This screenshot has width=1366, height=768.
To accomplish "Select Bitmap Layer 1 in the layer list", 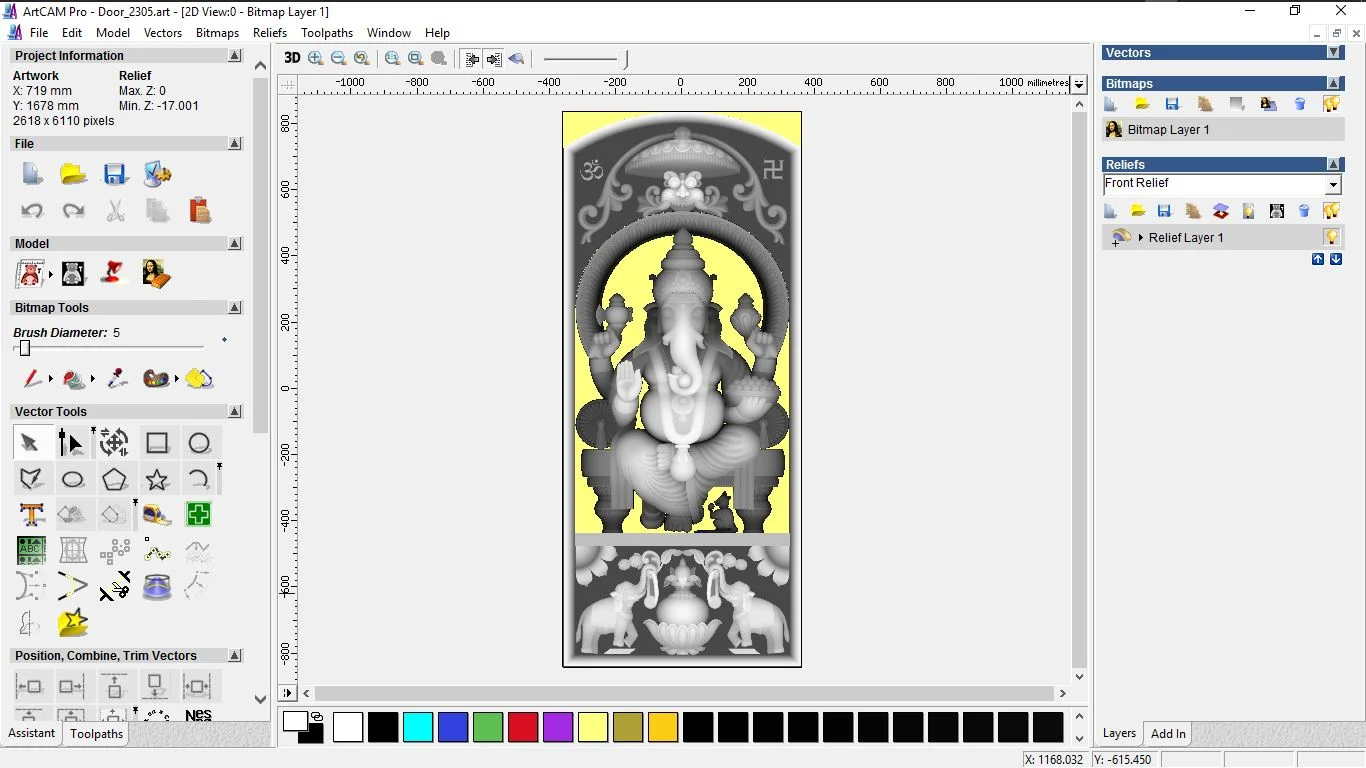I will [1168, 130].
